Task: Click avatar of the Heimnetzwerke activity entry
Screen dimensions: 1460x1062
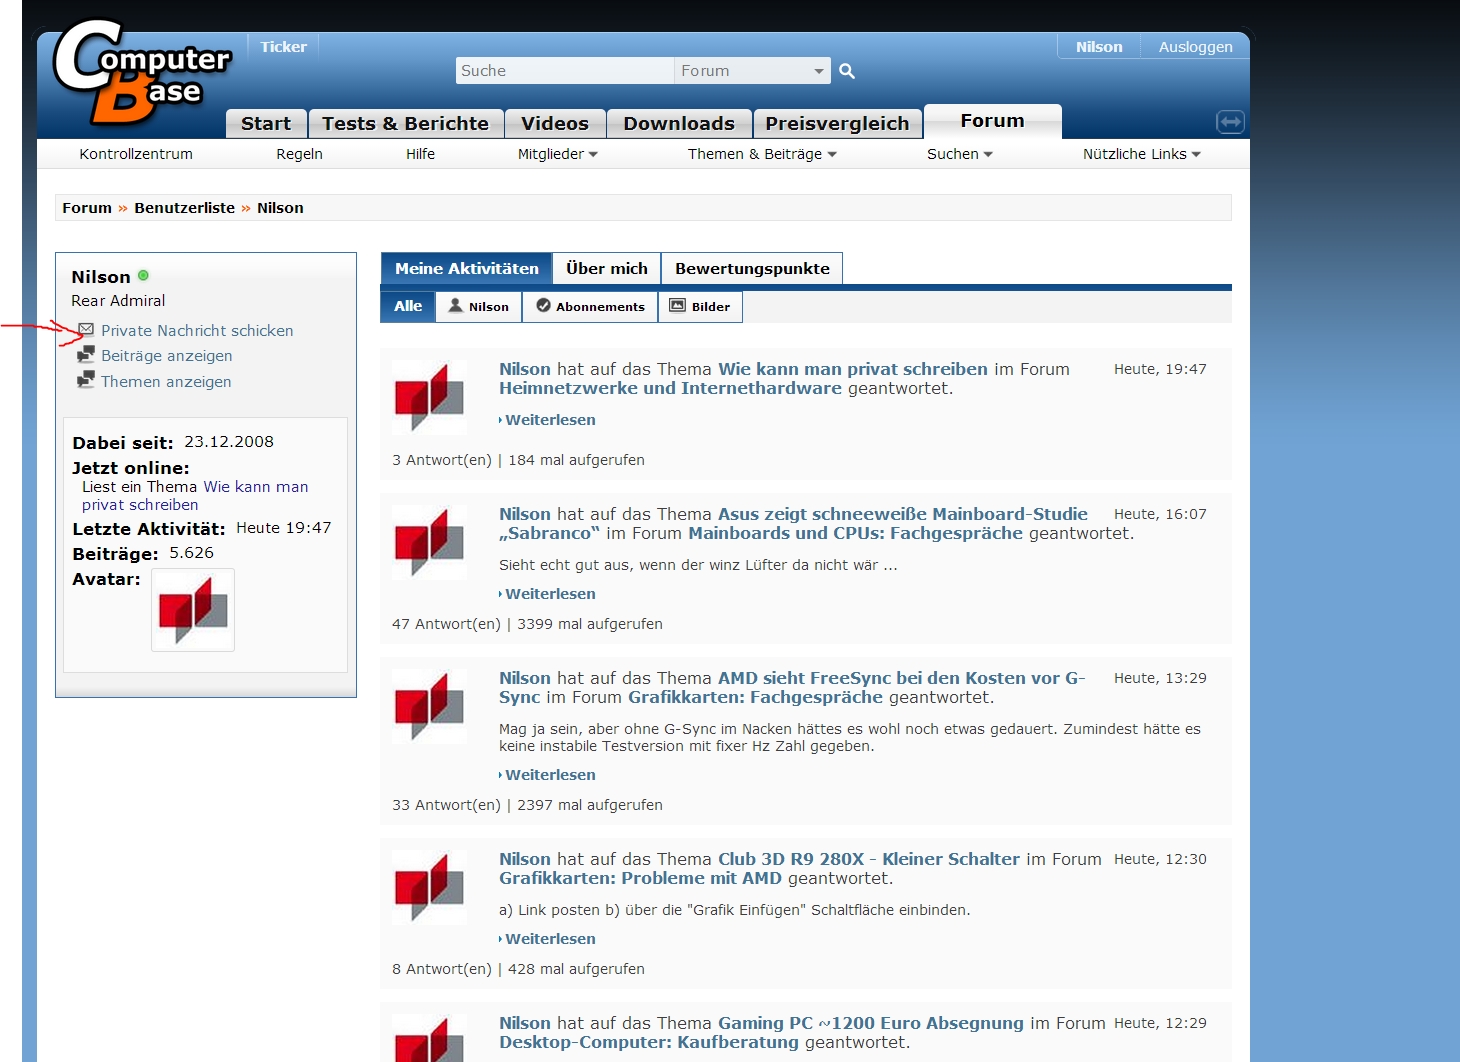Action: click(x=429, y=397)
